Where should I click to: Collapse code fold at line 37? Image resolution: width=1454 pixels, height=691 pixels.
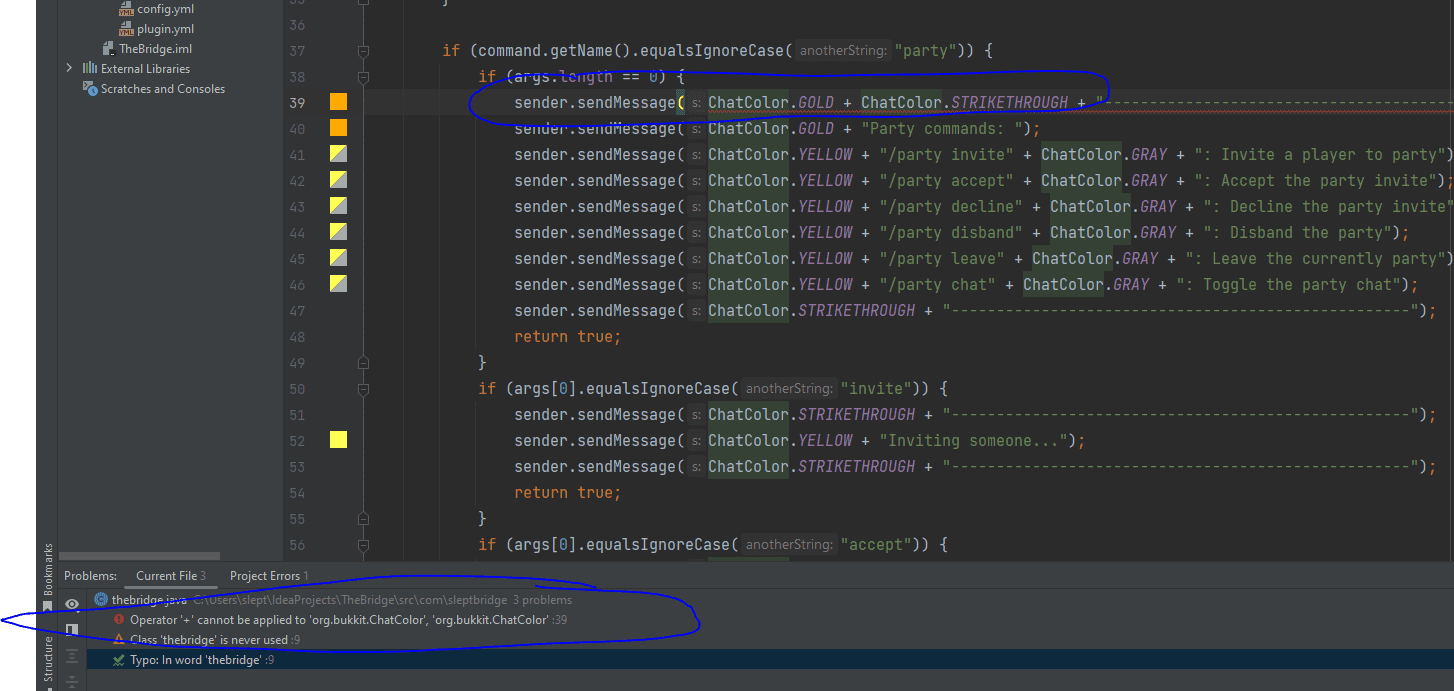(364, 51)
